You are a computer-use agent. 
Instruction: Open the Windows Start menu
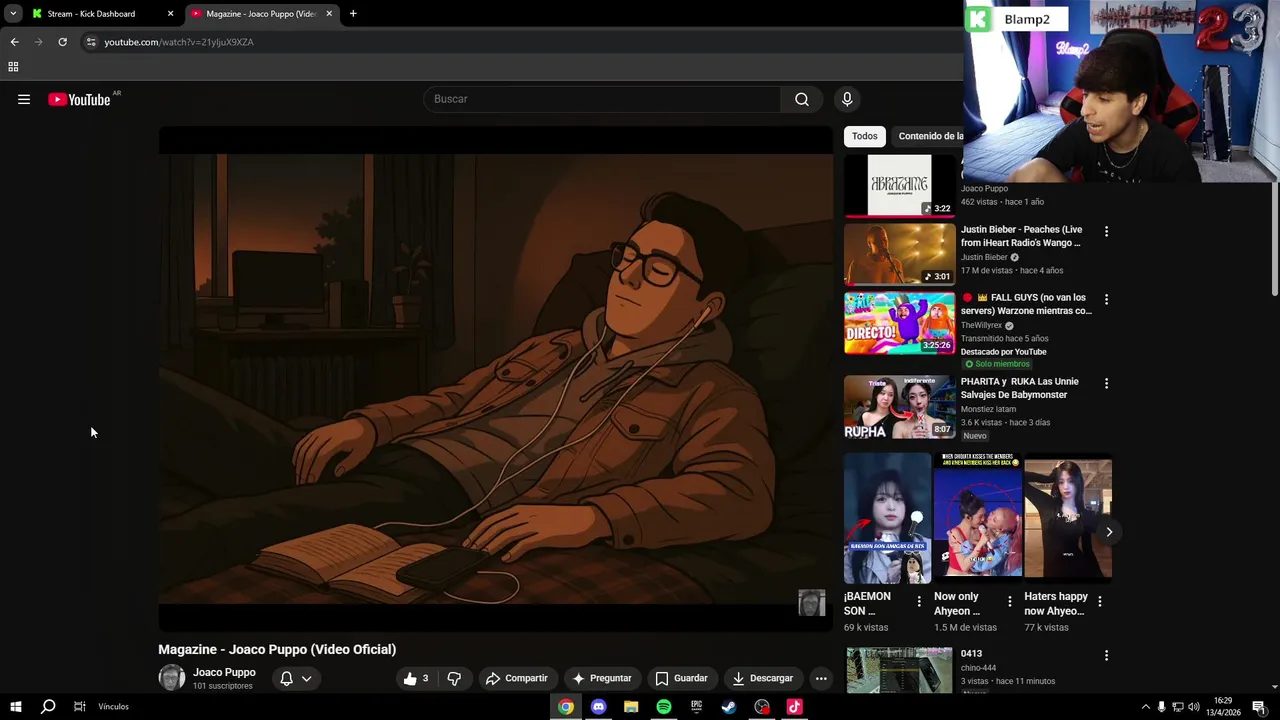tap(15, 707)
